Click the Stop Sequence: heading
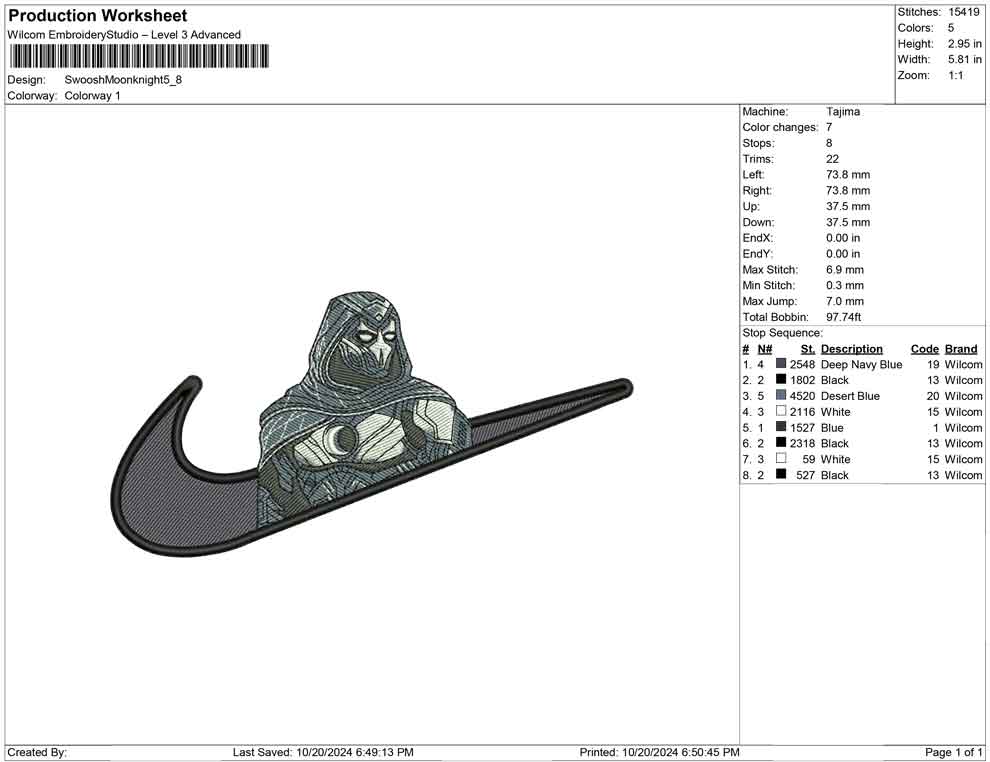 (x=782, y=333)
